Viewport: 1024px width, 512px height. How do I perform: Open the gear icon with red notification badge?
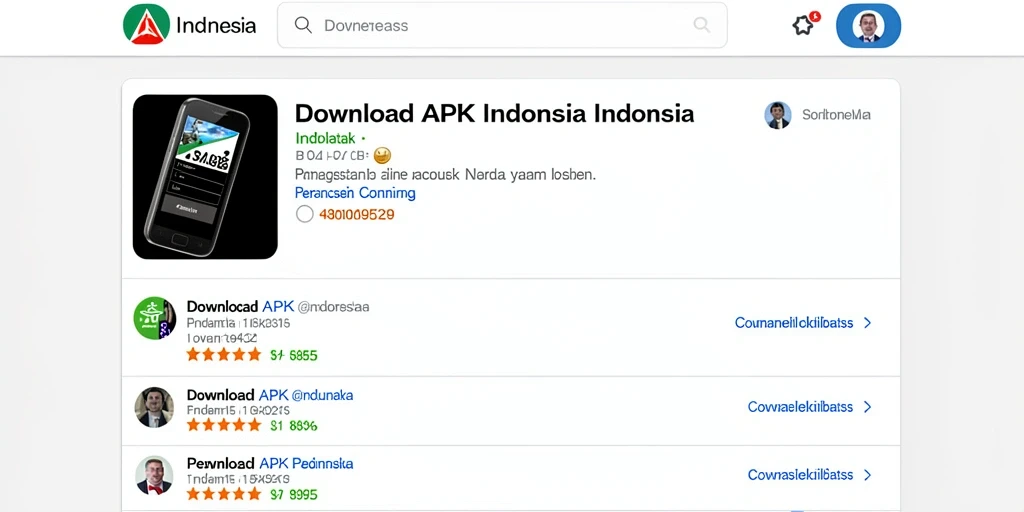coord(804,25)
